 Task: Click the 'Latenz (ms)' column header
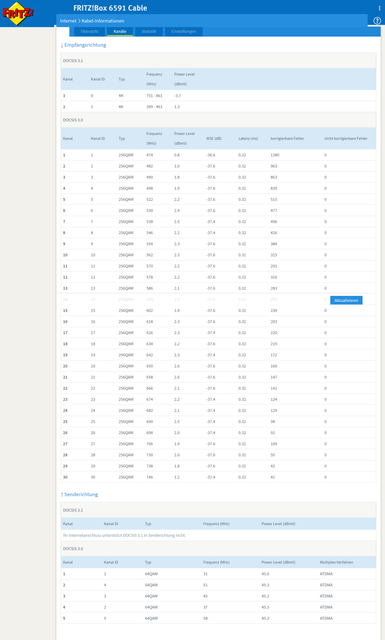coord(248,138)
